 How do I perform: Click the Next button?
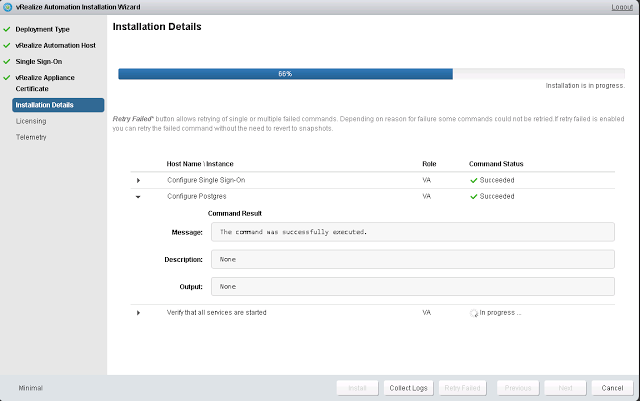[565, 388]
